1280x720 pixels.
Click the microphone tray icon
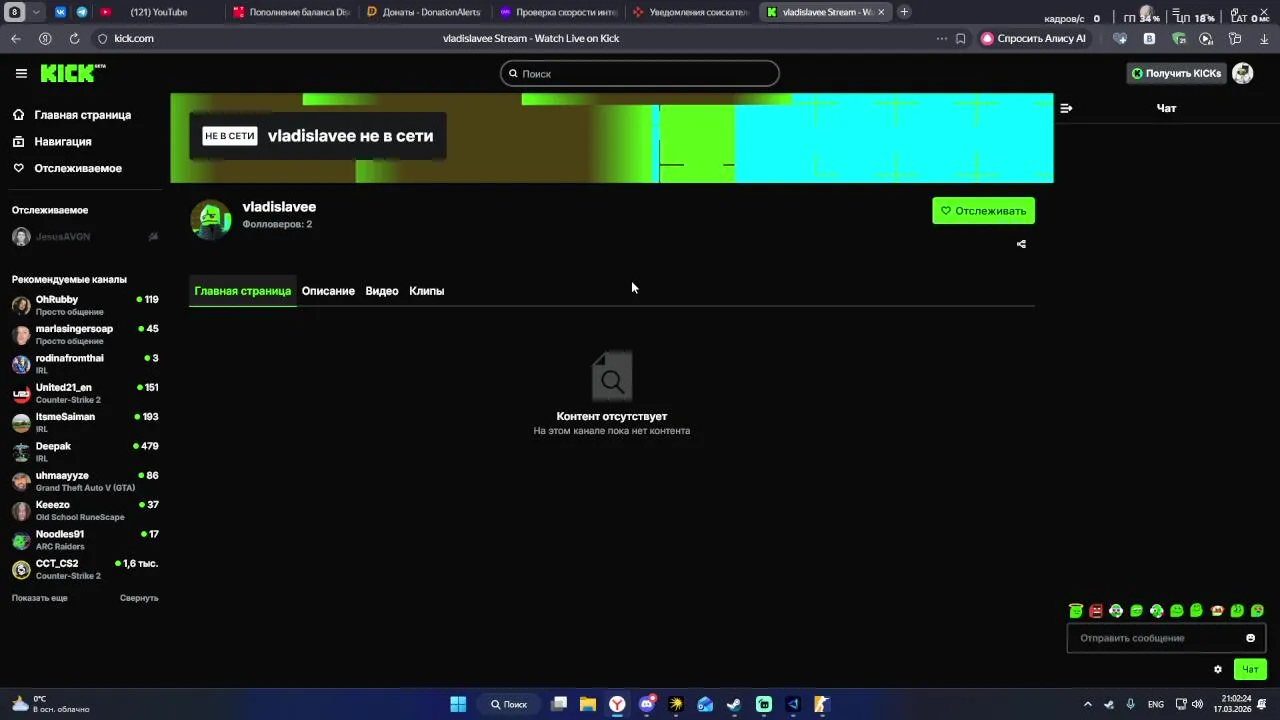coord(1130,704)
